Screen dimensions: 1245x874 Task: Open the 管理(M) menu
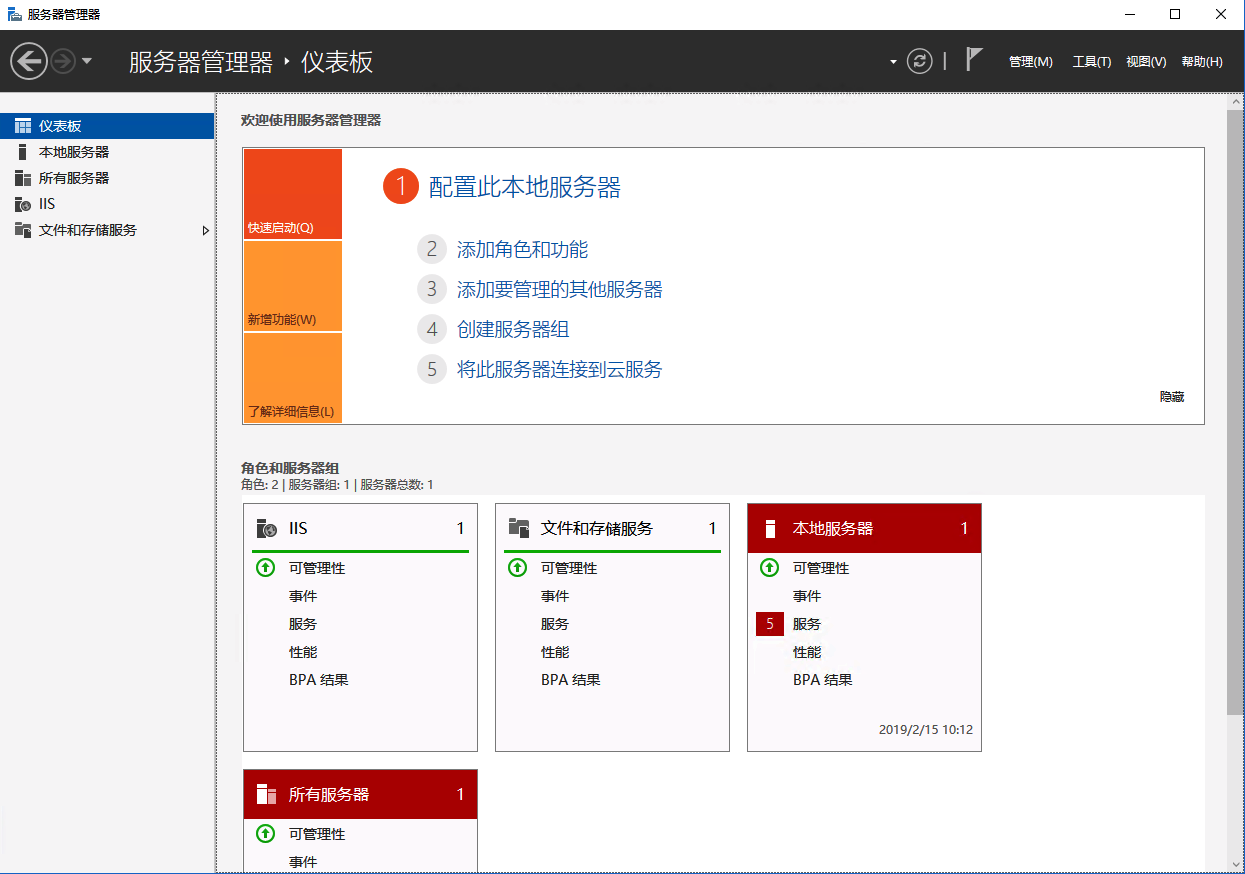[x=1031, y=62]
